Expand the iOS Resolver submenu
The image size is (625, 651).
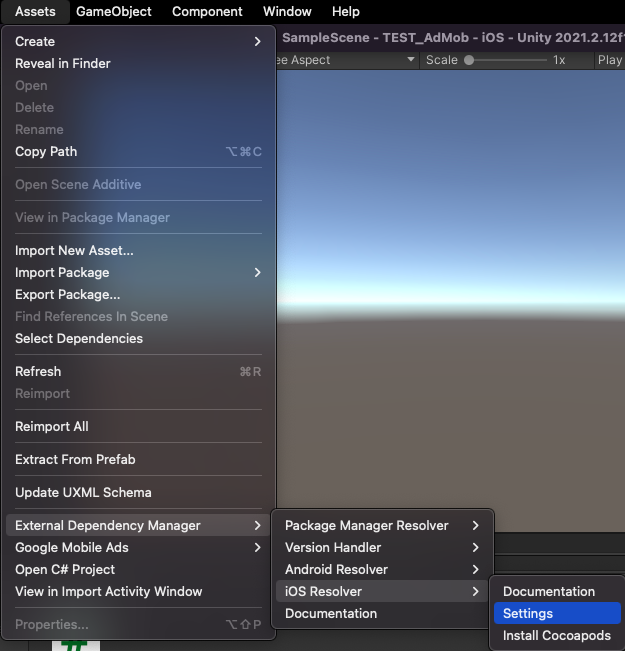[x=382, y=591]
